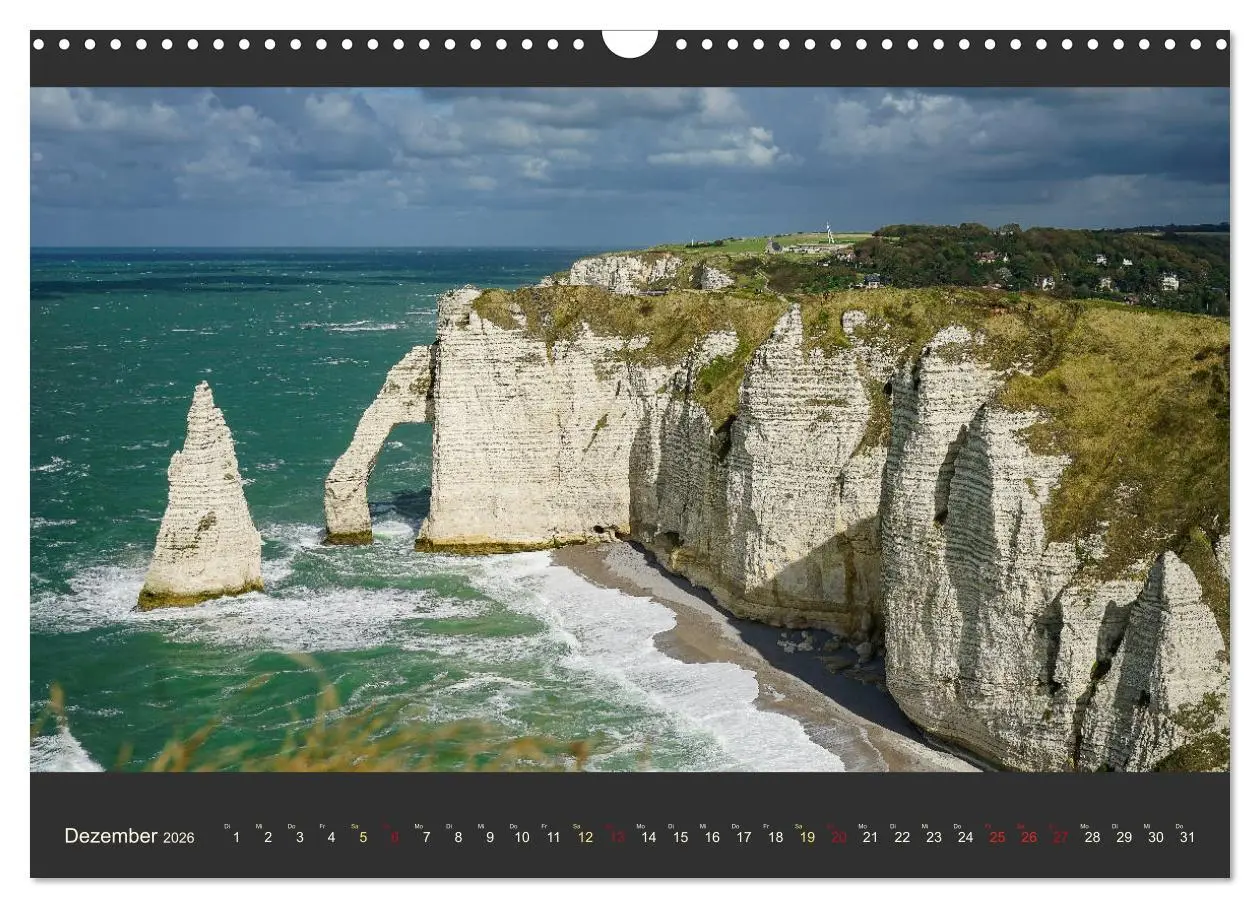Select the red Sunday 13 date

pyautogui.click(x=617, y=838)
